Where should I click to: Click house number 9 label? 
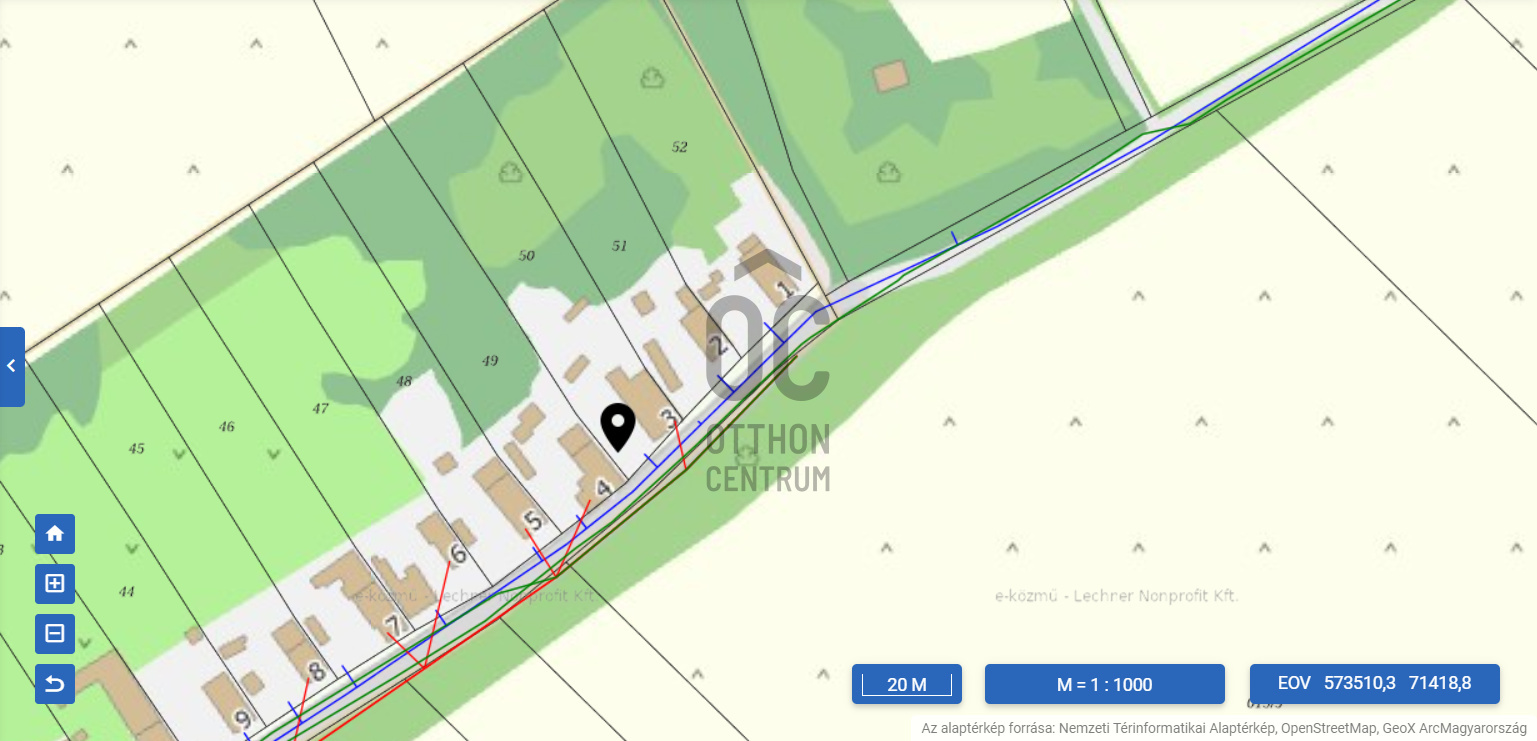coord(241,718)
